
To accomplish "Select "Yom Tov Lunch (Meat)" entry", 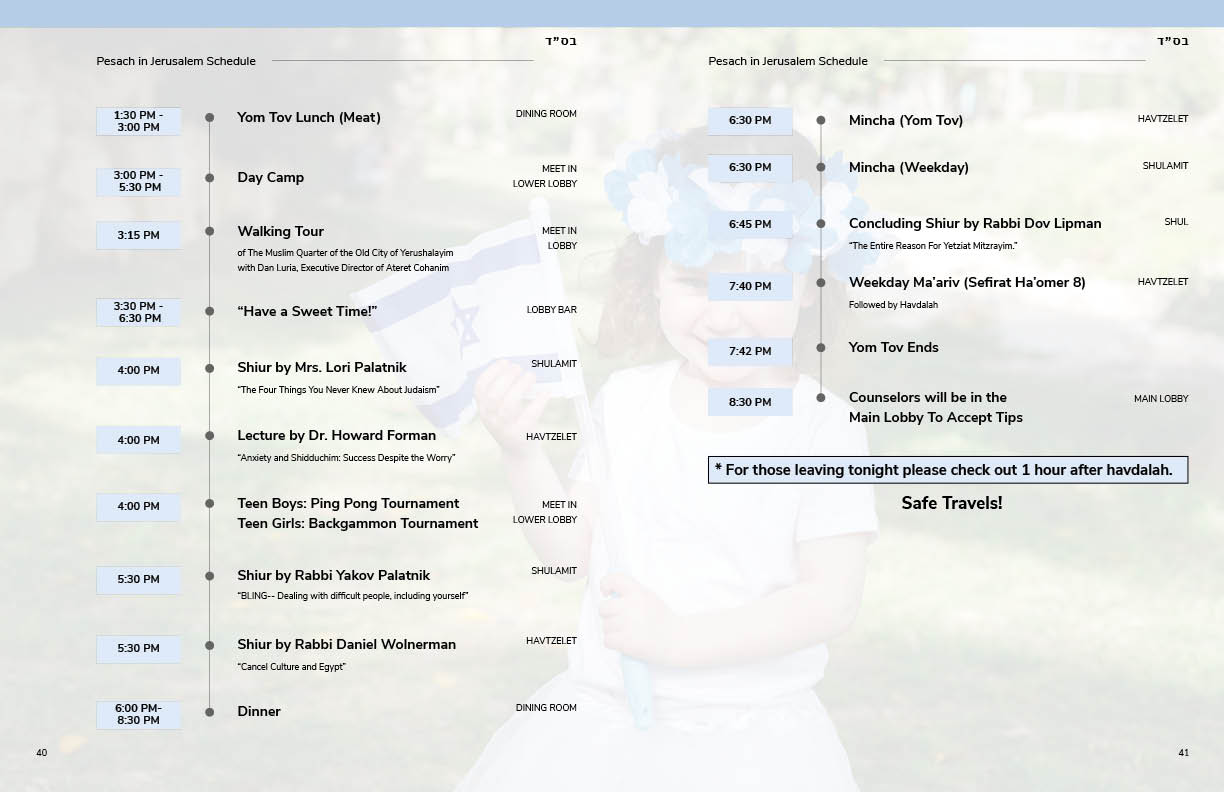I will [x=308, y=117].
